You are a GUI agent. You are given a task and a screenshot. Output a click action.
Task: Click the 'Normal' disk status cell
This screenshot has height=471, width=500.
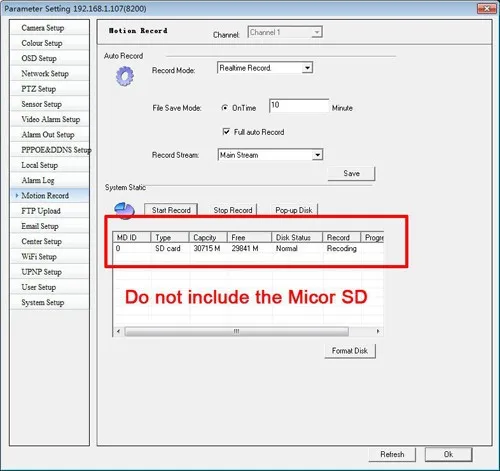coord(287,249)
